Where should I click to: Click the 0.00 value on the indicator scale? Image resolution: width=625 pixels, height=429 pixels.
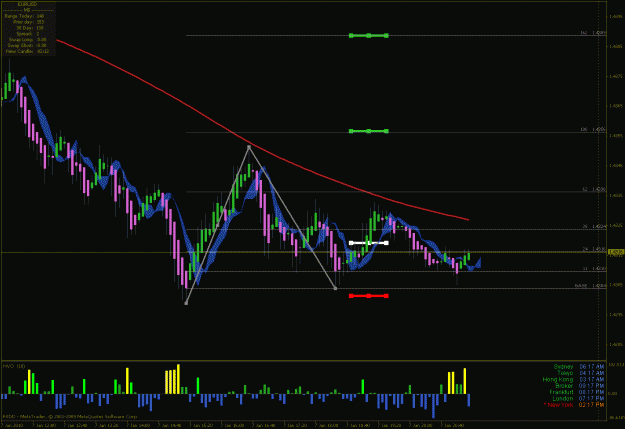pos(615,394)
